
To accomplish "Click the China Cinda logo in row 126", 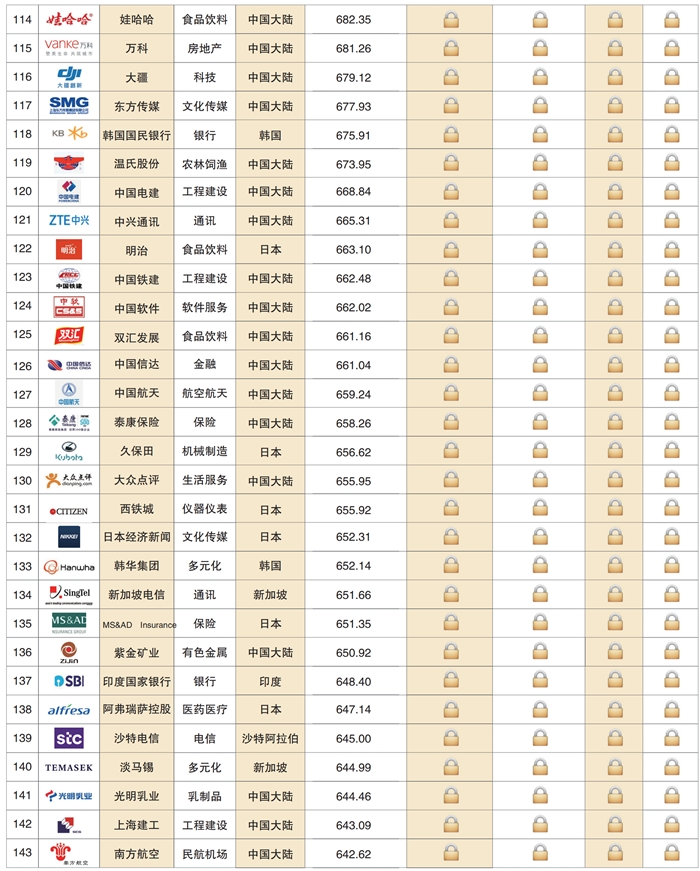I will 69,365.
